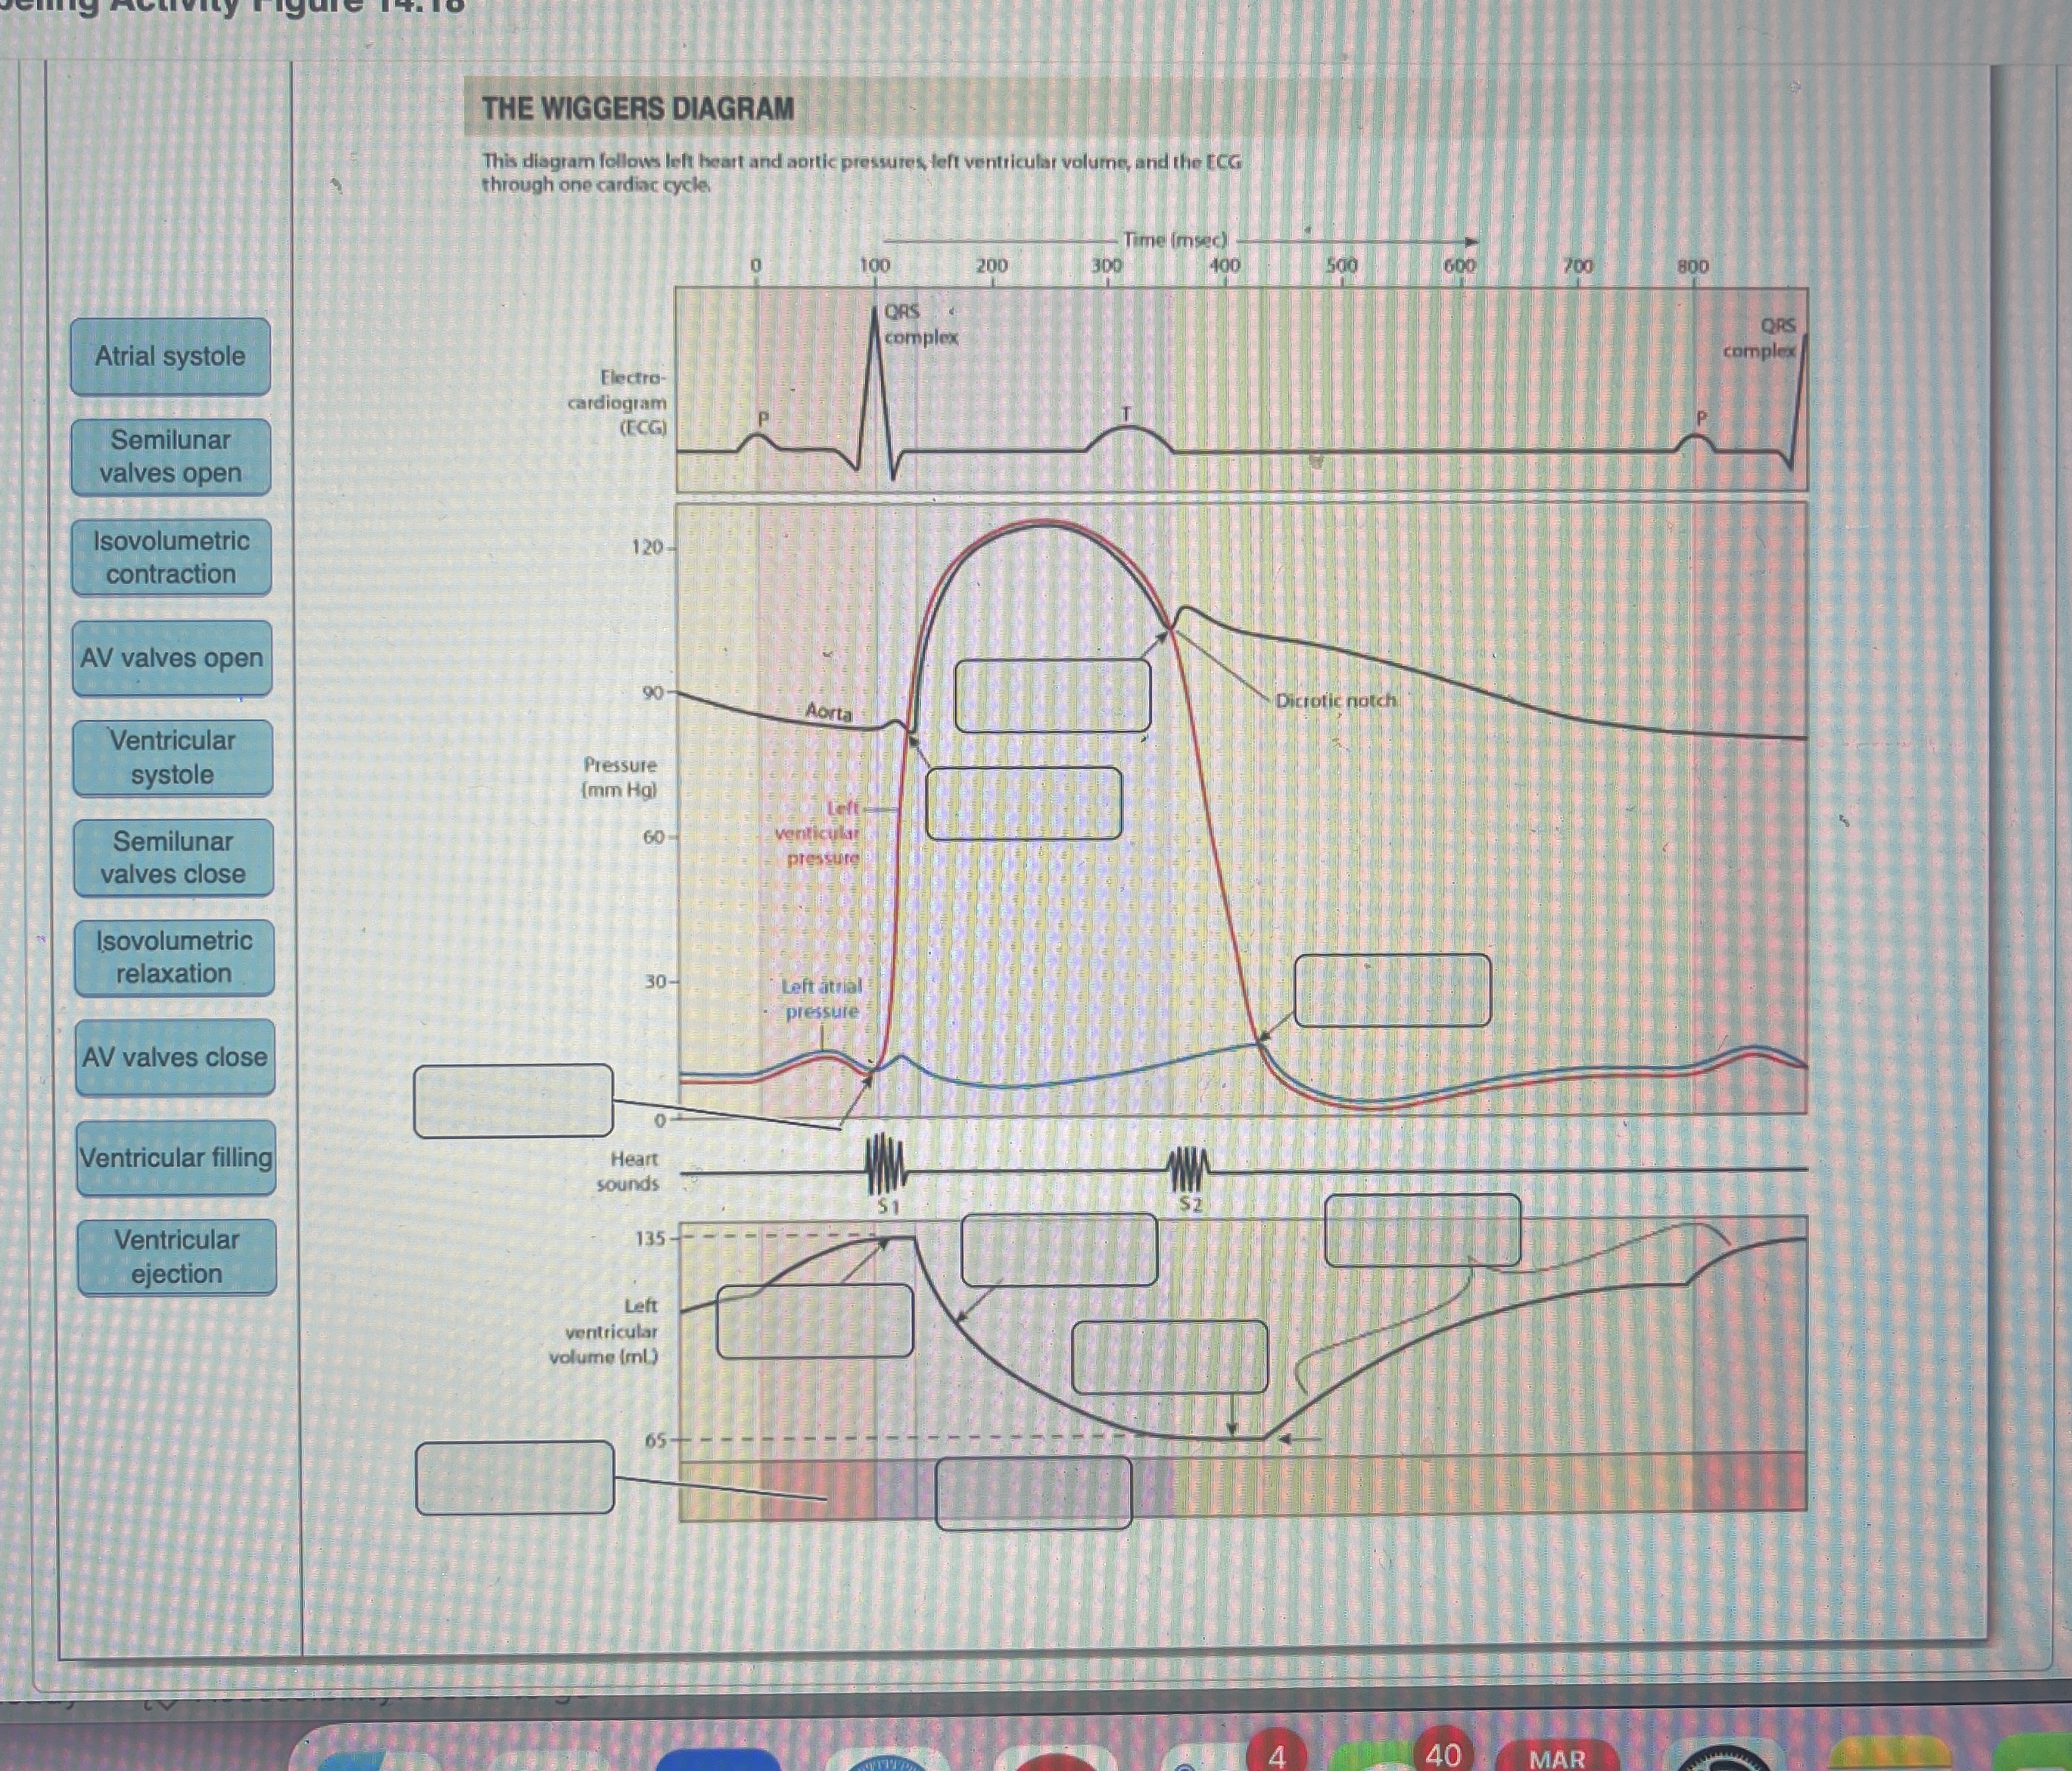Pick the Ventricular filling label
2072x1771 pixels.
coord(176,1158)
